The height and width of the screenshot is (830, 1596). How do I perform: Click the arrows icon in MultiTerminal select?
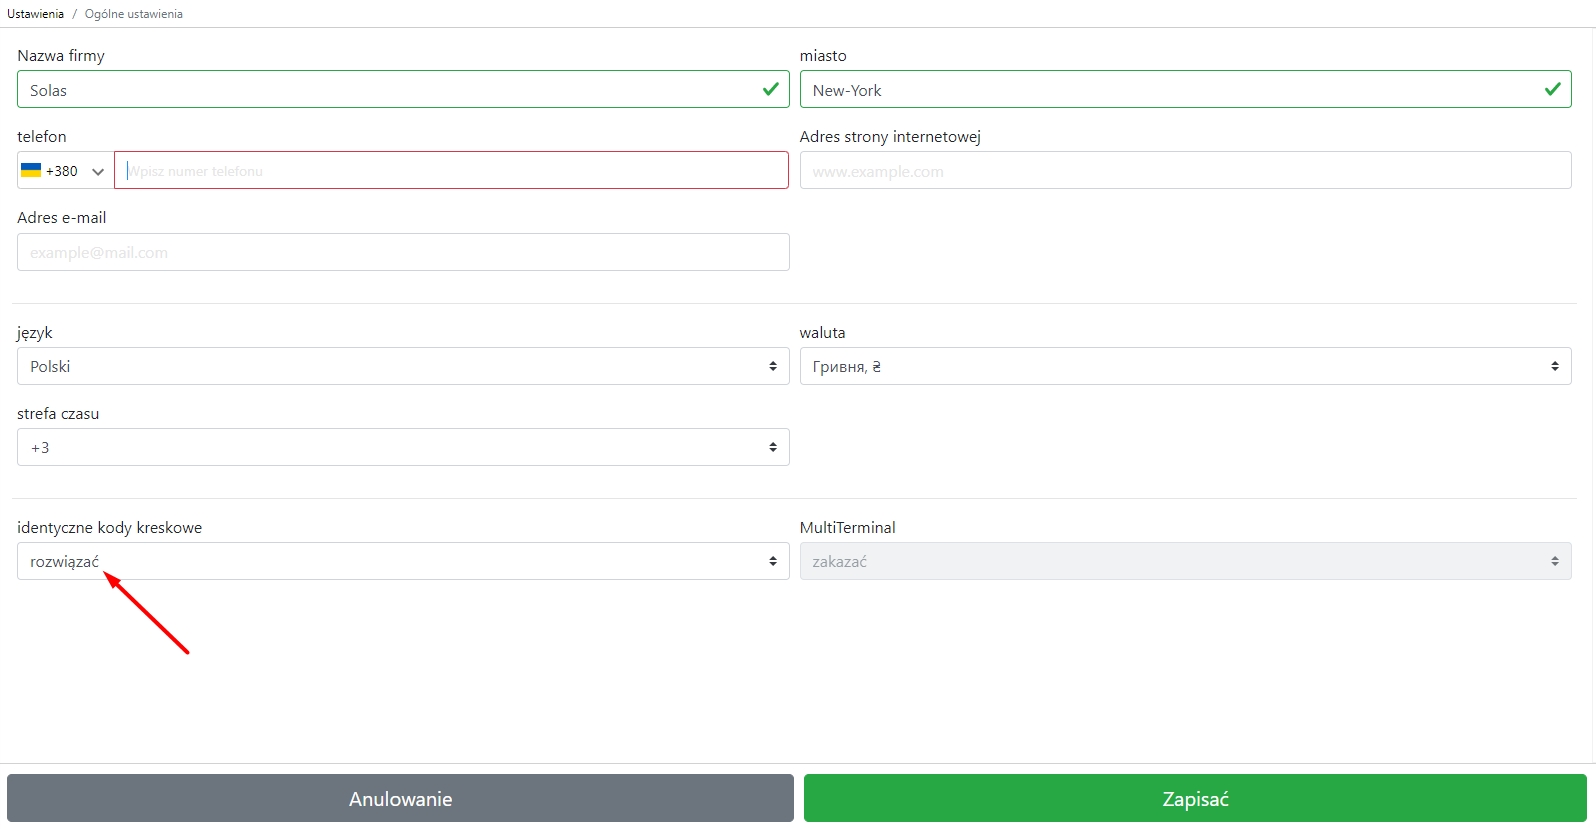click(1554, 561)
